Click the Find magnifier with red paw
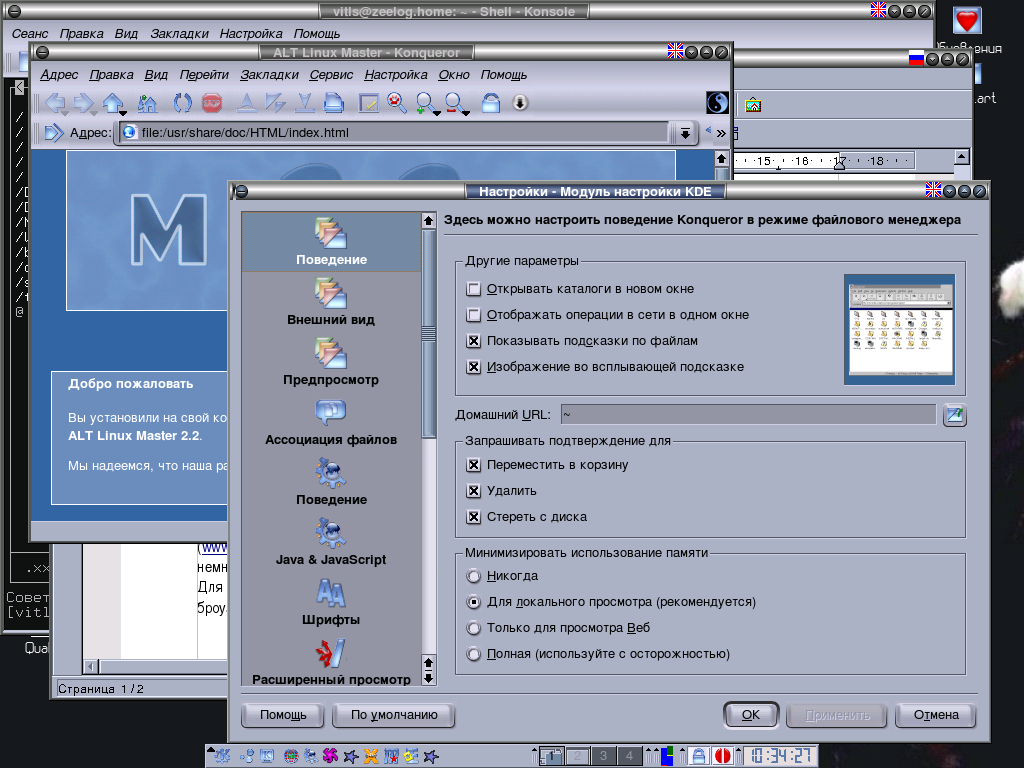The width and height of the screenshot is (1024, 768). pyautogui.click(x=396, y=103)
